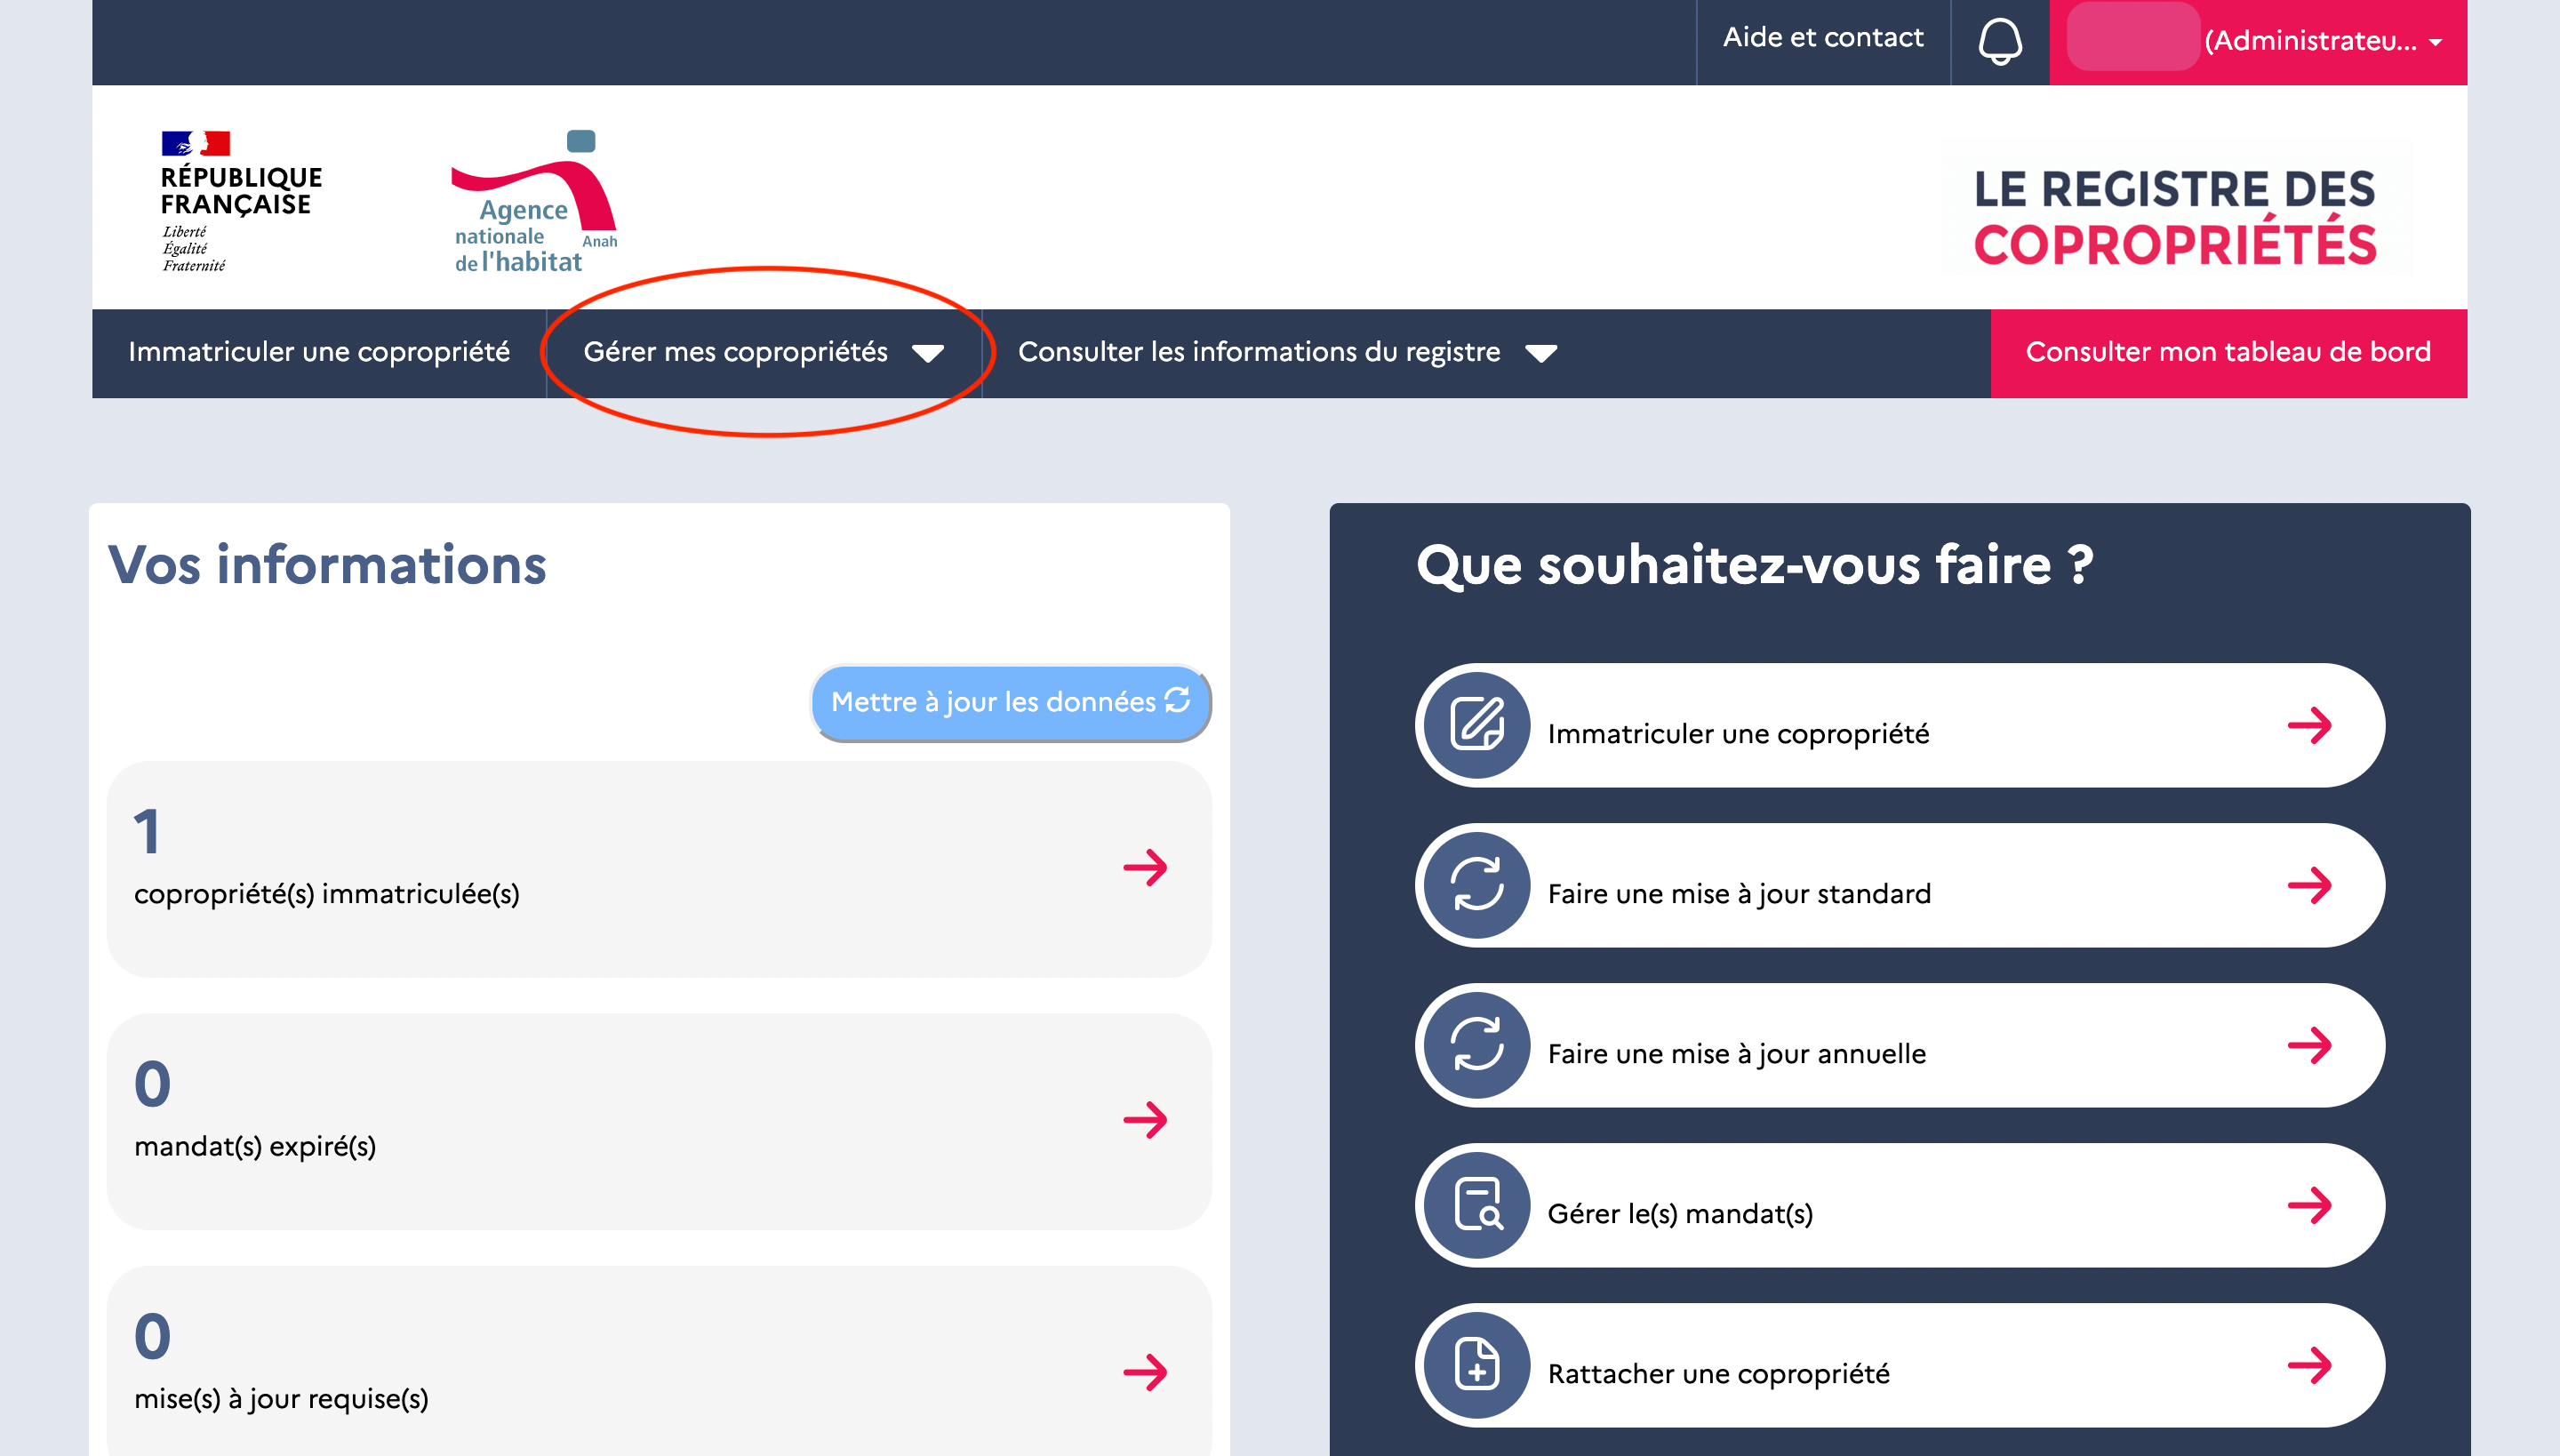Click the Que souhaitez-vous faire ? heading

[x=1755, y=565]
